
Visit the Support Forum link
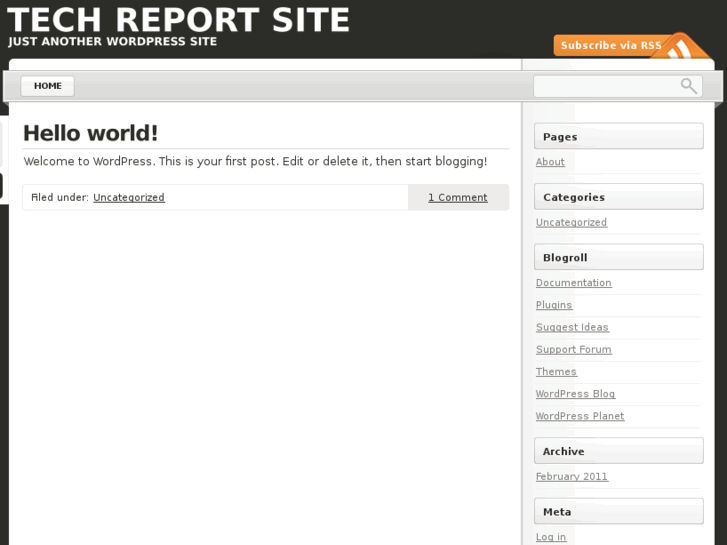[574, 350]
